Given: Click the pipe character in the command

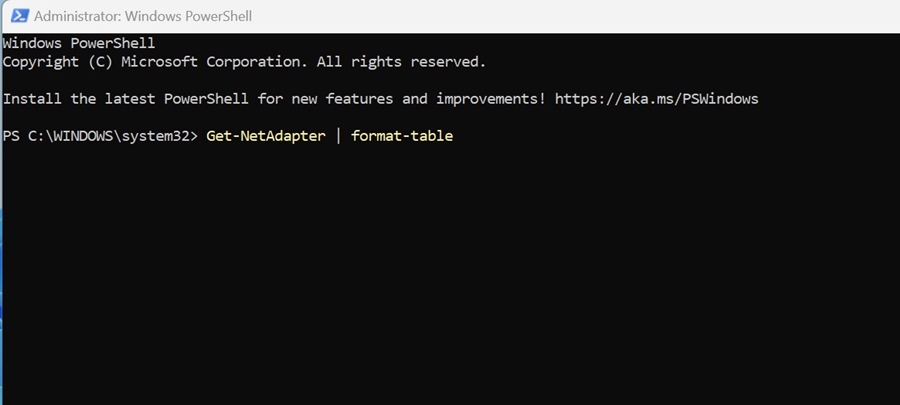Looking at the screenshot, I should pyautogui.click(x=338, y=135).
